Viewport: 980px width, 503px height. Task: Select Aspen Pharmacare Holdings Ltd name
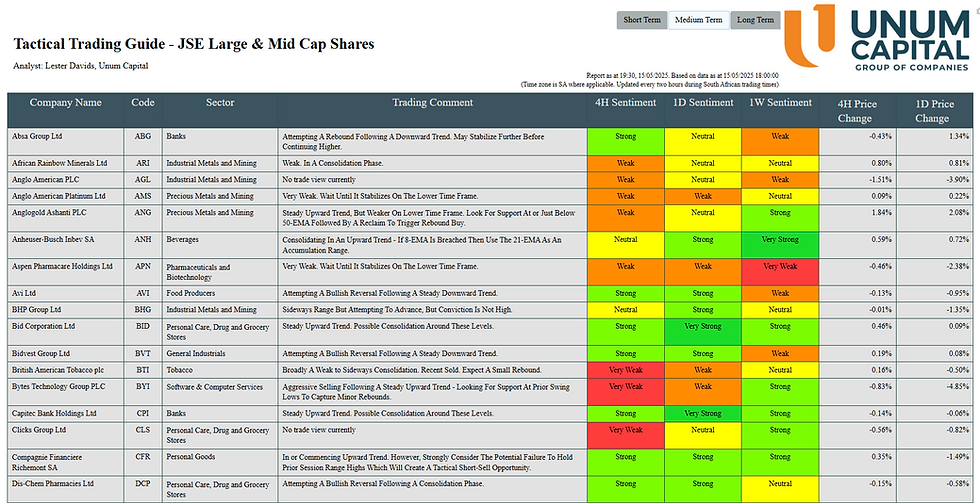62,266
